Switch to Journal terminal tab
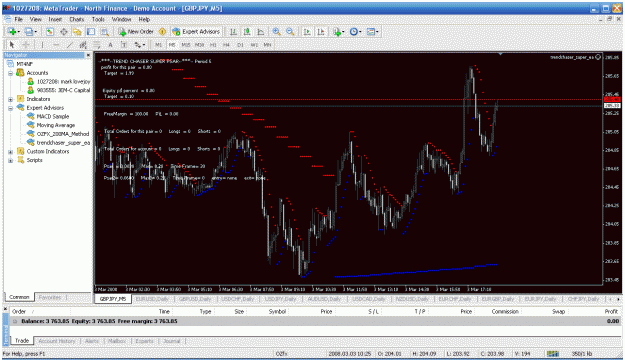 point(172,341)
